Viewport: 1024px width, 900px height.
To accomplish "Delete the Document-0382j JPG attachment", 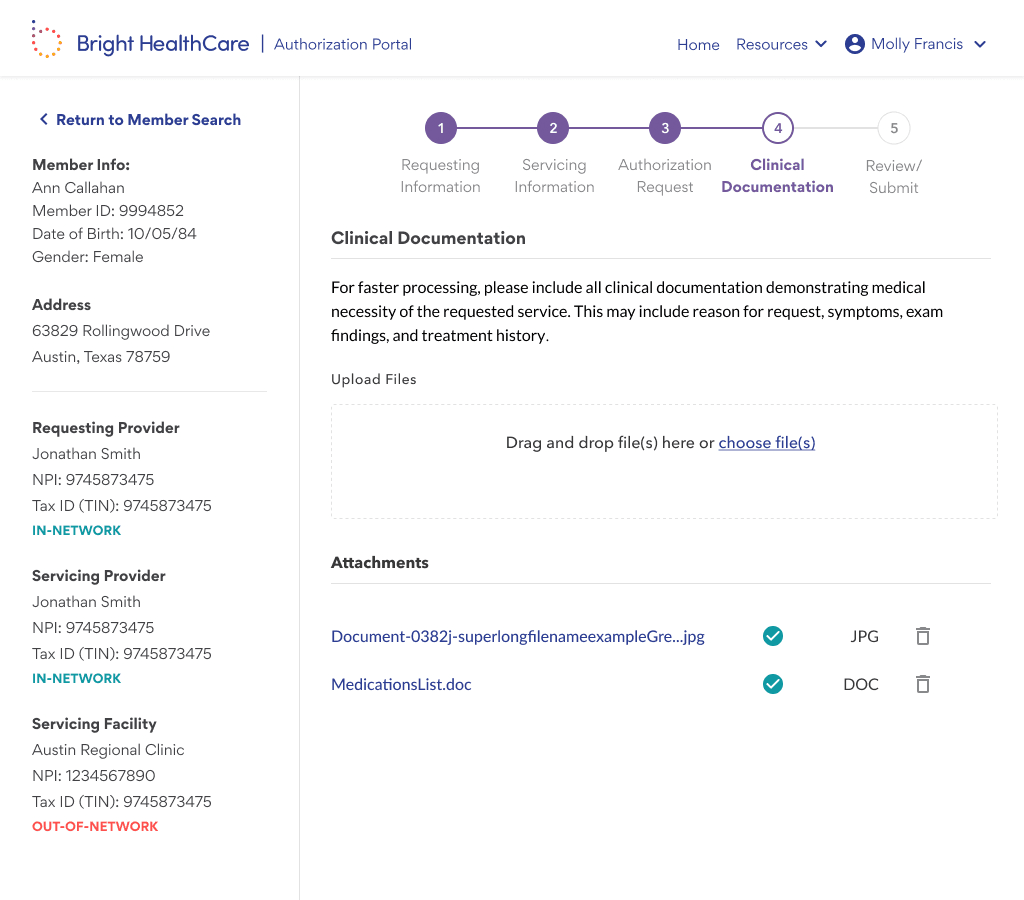I will point(922,636).
